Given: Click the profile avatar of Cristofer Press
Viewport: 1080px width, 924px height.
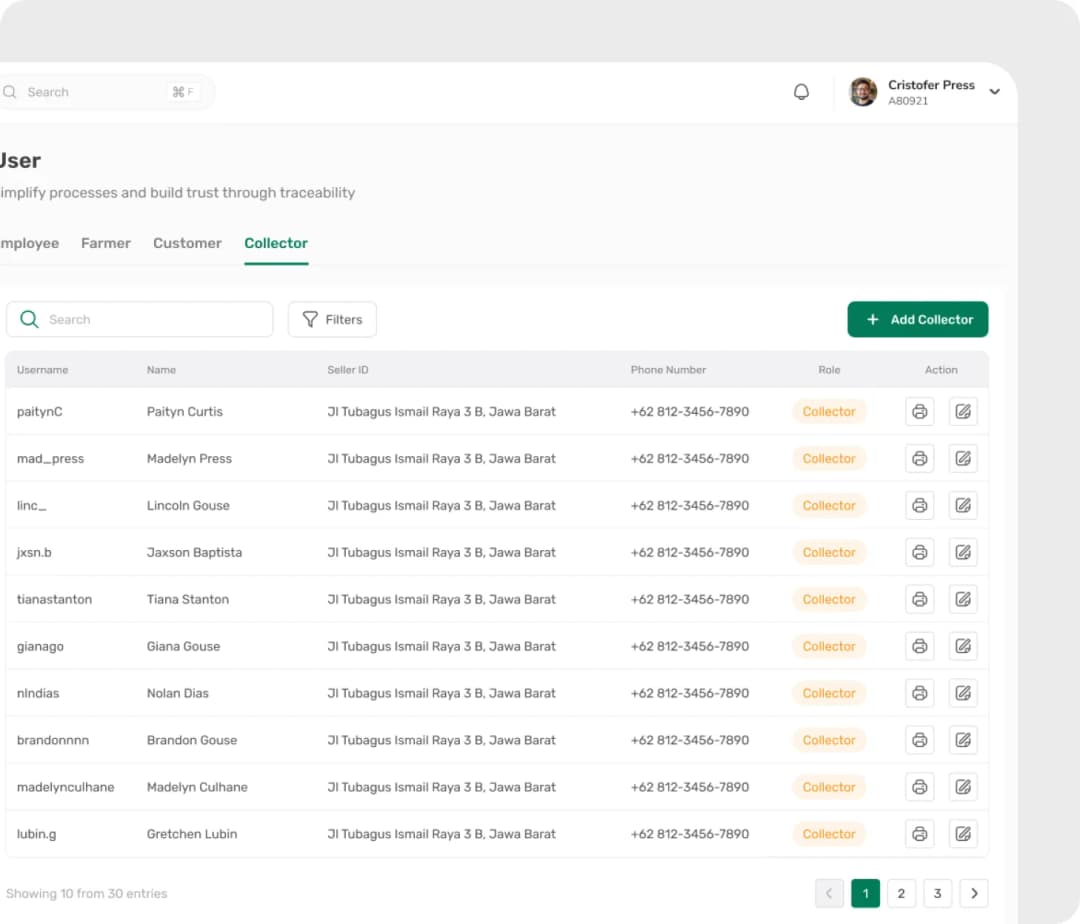Looking at the screenshot, I should tap(863, 92).
